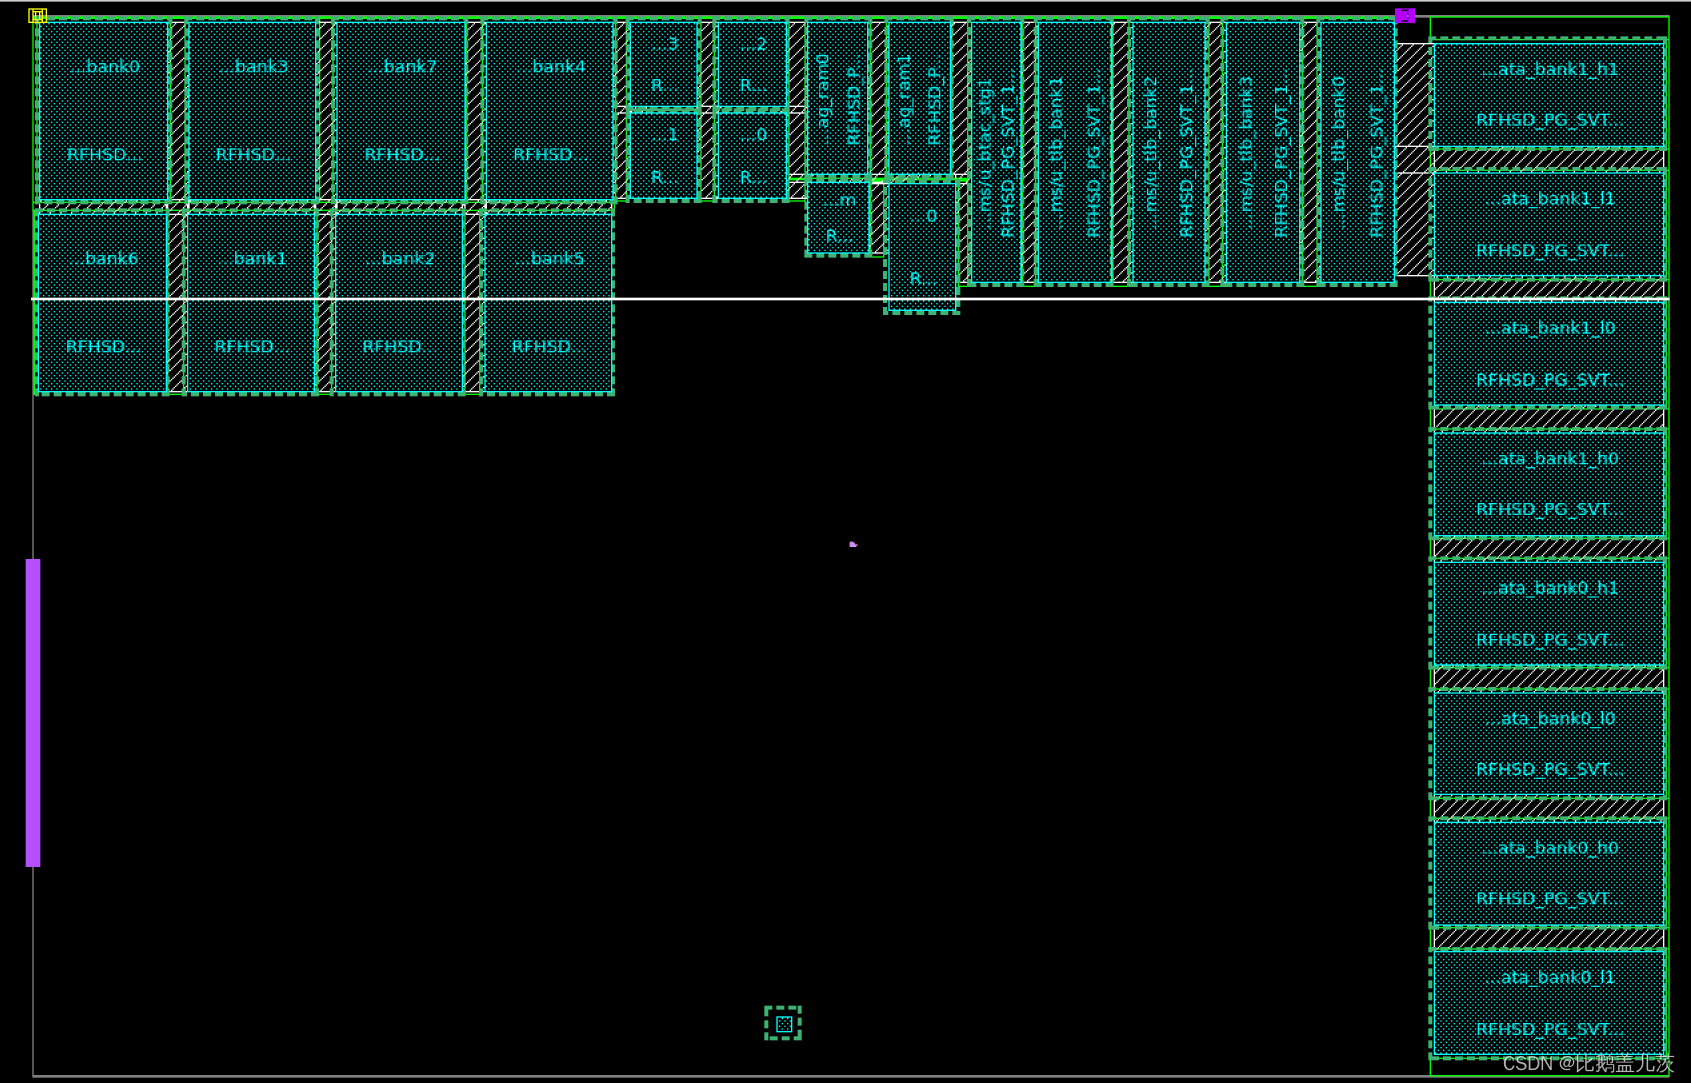Click the small purple pointer marker mid-canvas
The image size is (1691, 1083).
point(852,543)
